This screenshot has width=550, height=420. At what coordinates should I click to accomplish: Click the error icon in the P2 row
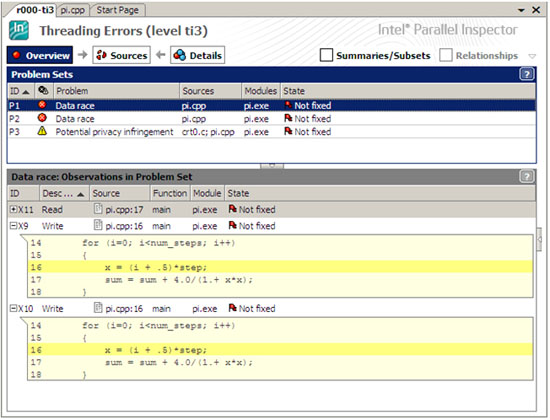[x=42, y=118]
